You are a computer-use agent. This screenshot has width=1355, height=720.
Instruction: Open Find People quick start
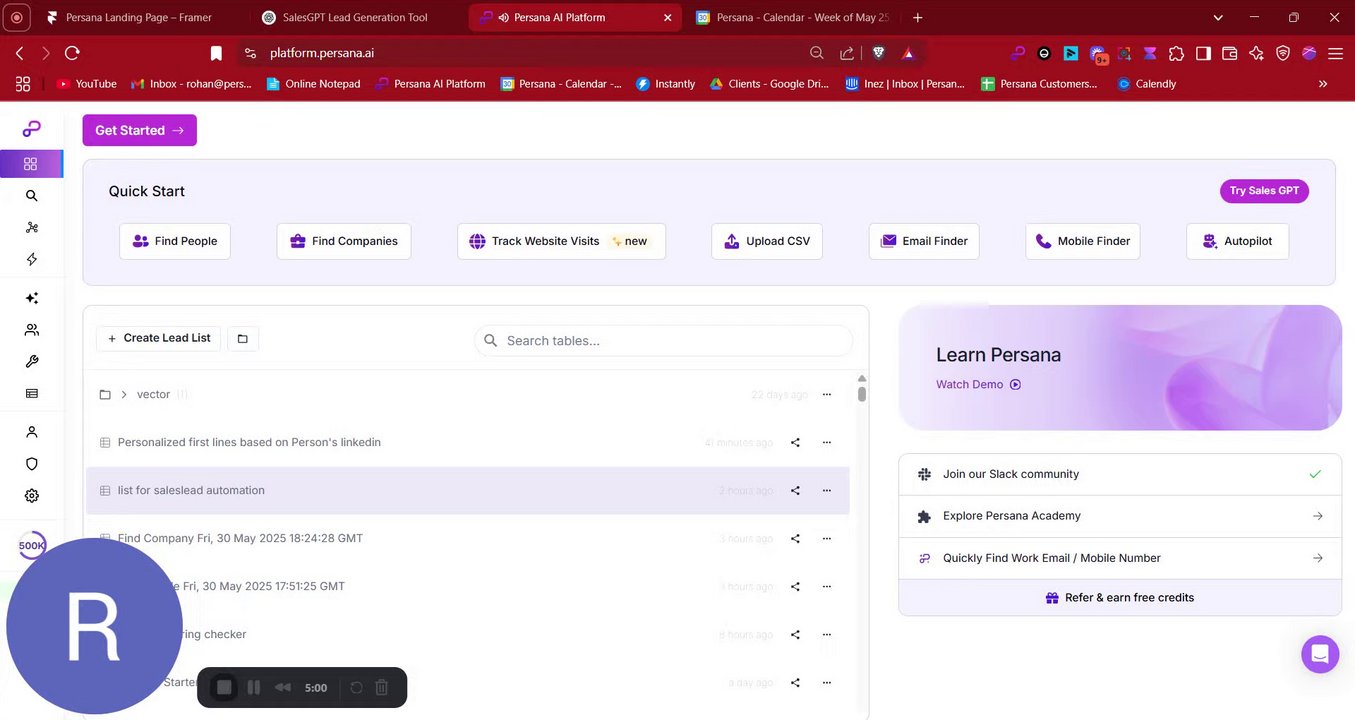175,241
